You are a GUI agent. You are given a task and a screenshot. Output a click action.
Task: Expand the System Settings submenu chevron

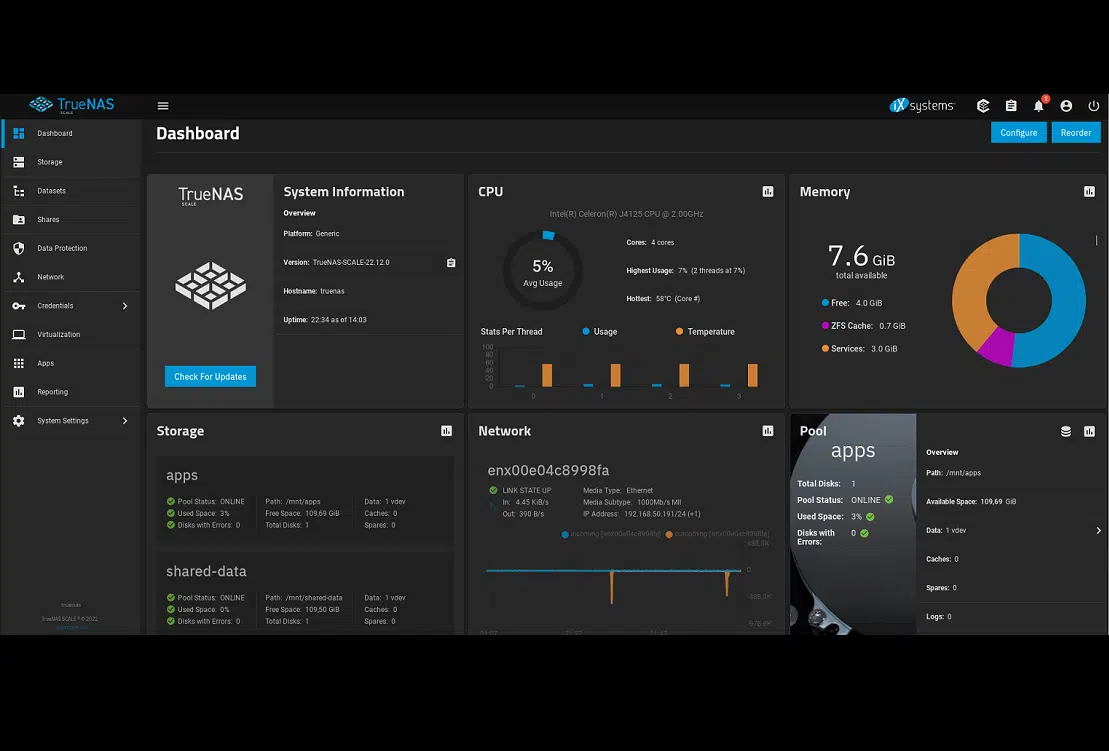124,421
